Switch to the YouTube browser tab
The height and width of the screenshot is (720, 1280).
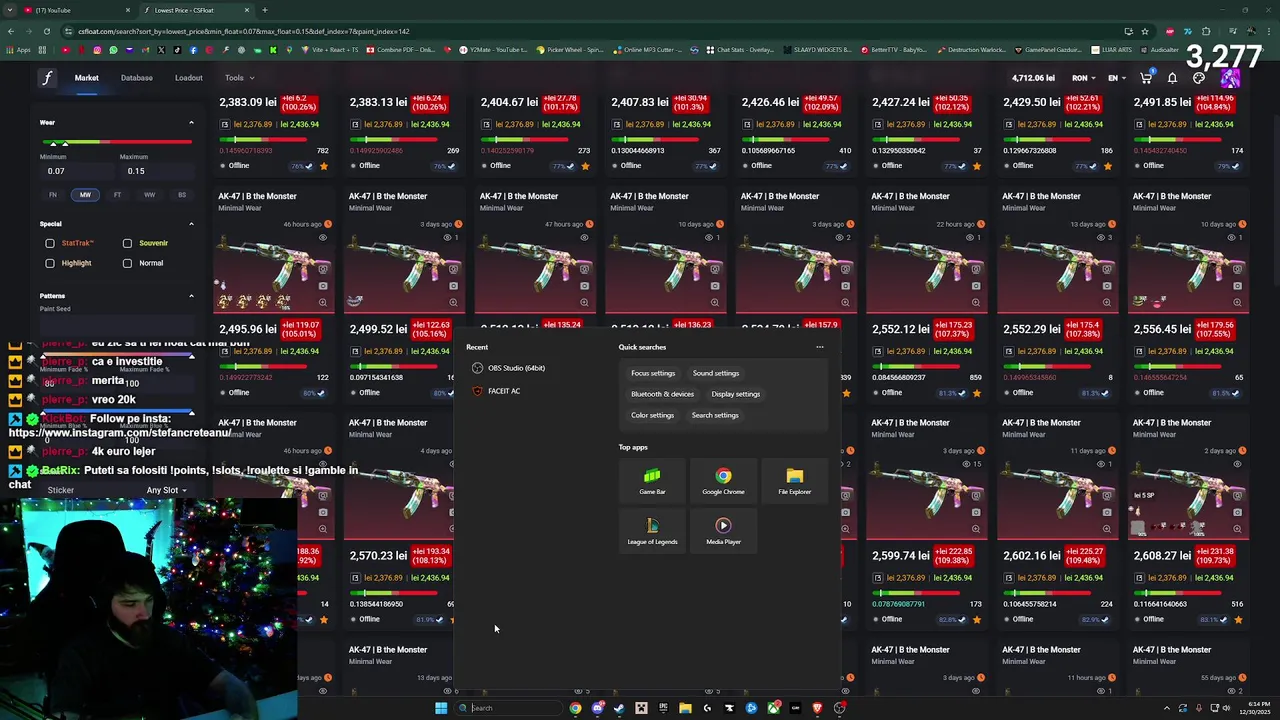coord(75,10)
